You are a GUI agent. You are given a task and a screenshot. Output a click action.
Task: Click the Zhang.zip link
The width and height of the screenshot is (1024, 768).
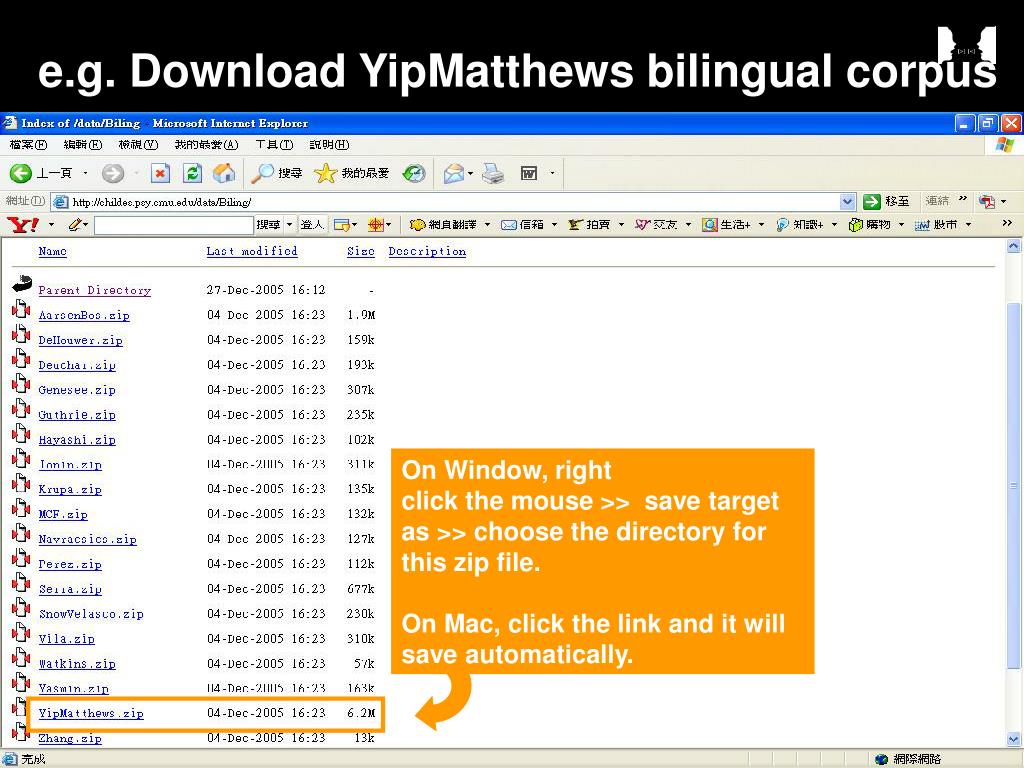[70, 739]
